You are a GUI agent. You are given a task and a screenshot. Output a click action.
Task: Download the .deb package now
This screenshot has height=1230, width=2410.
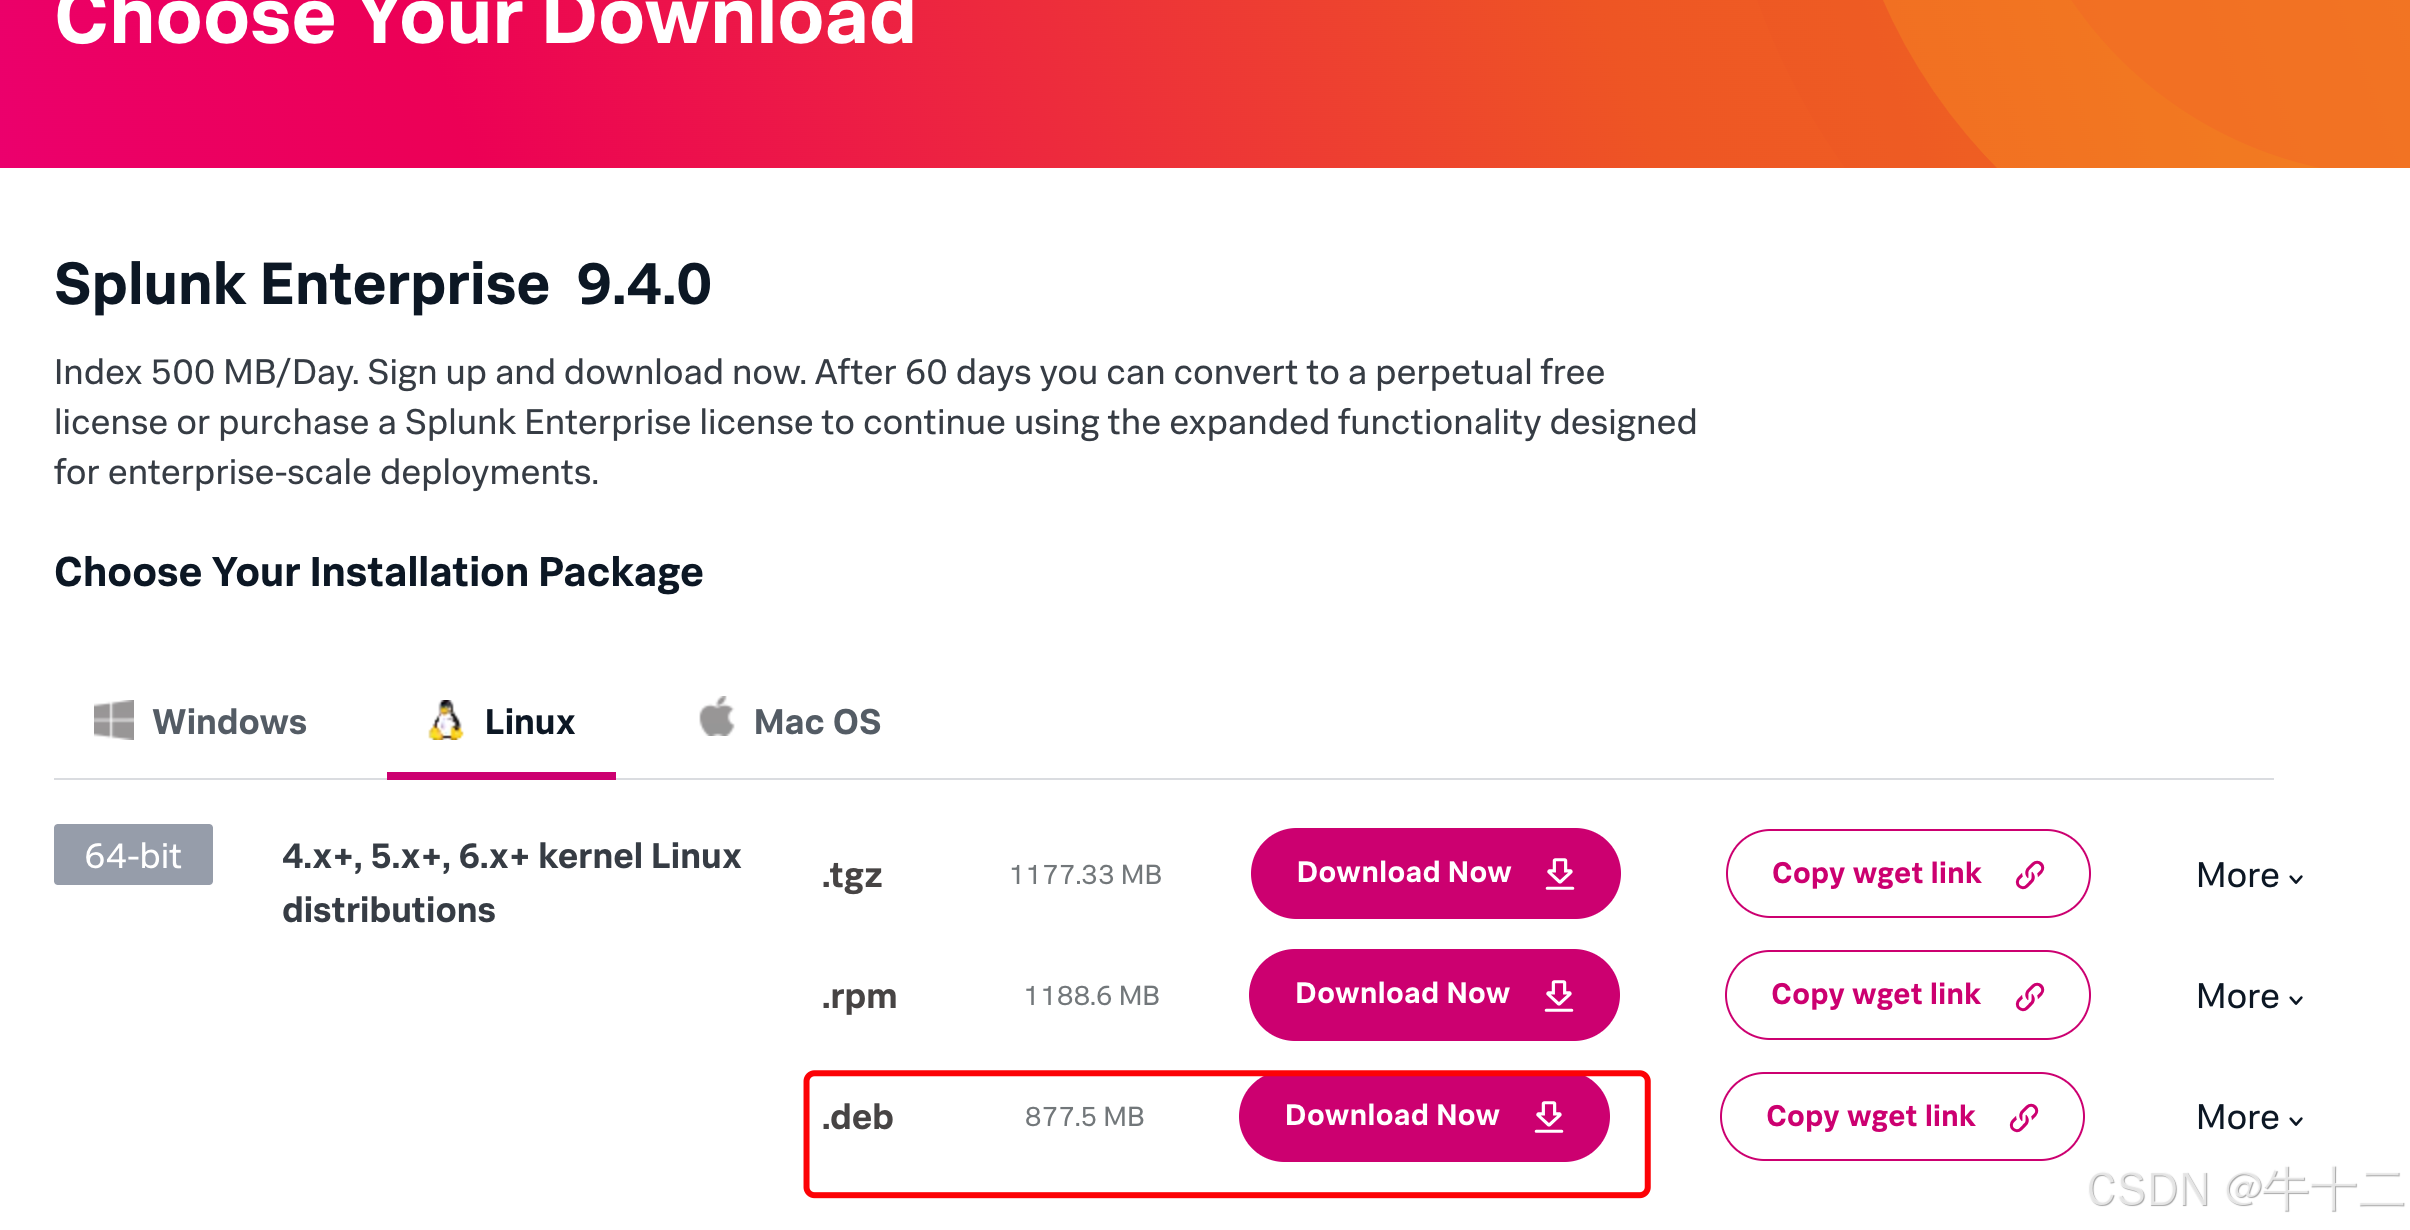(1423, 1116)
